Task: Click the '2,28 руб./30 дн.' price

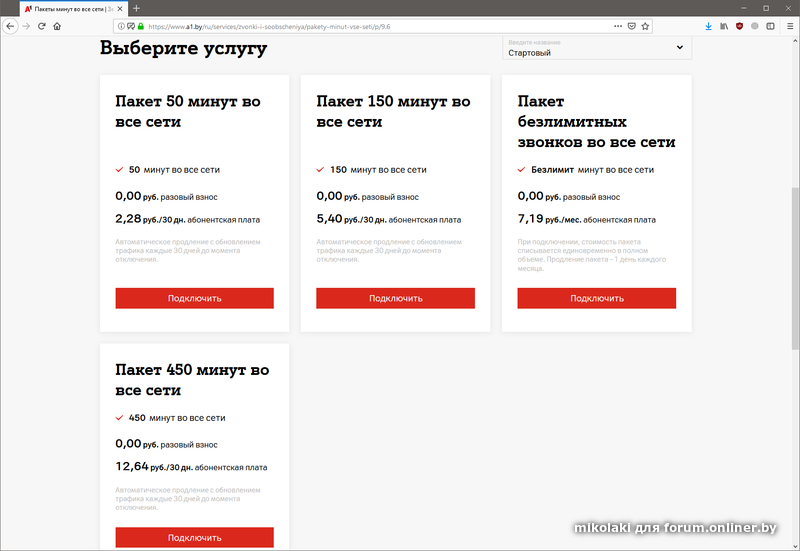Action: [150, 219]
